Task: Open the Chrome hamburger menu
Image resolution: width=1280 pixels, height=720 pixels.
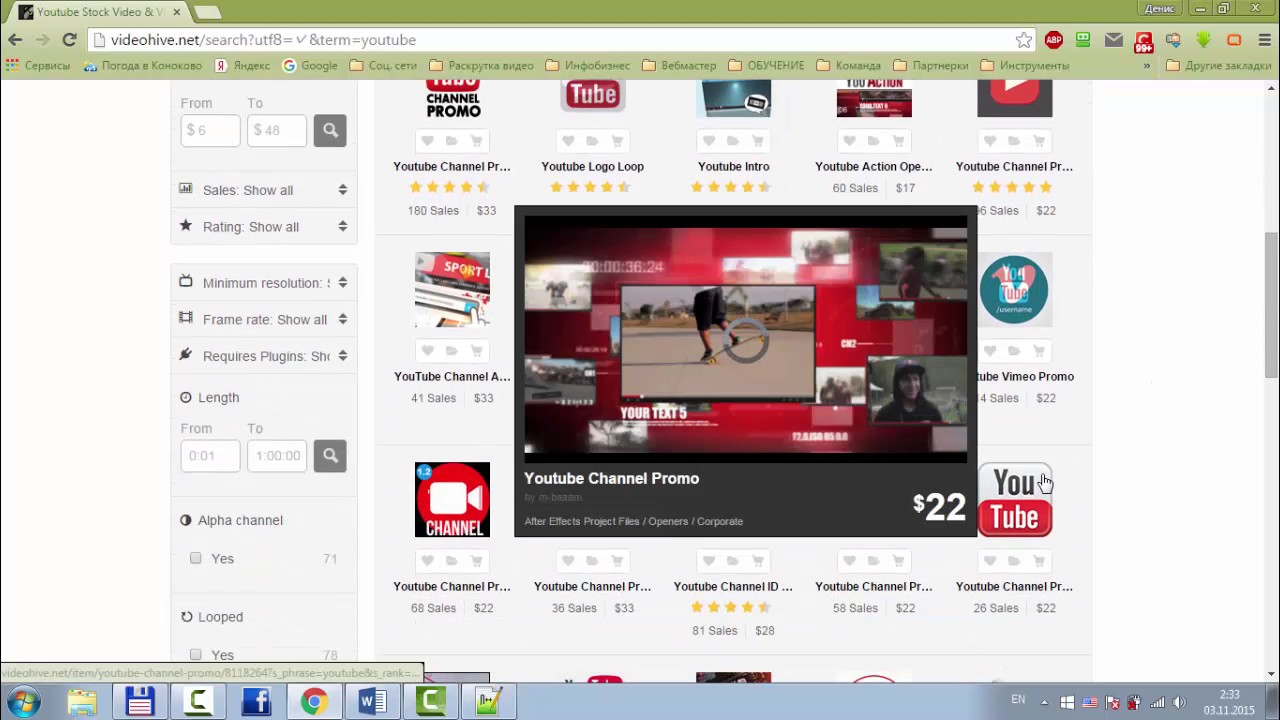Action: 1263,40
